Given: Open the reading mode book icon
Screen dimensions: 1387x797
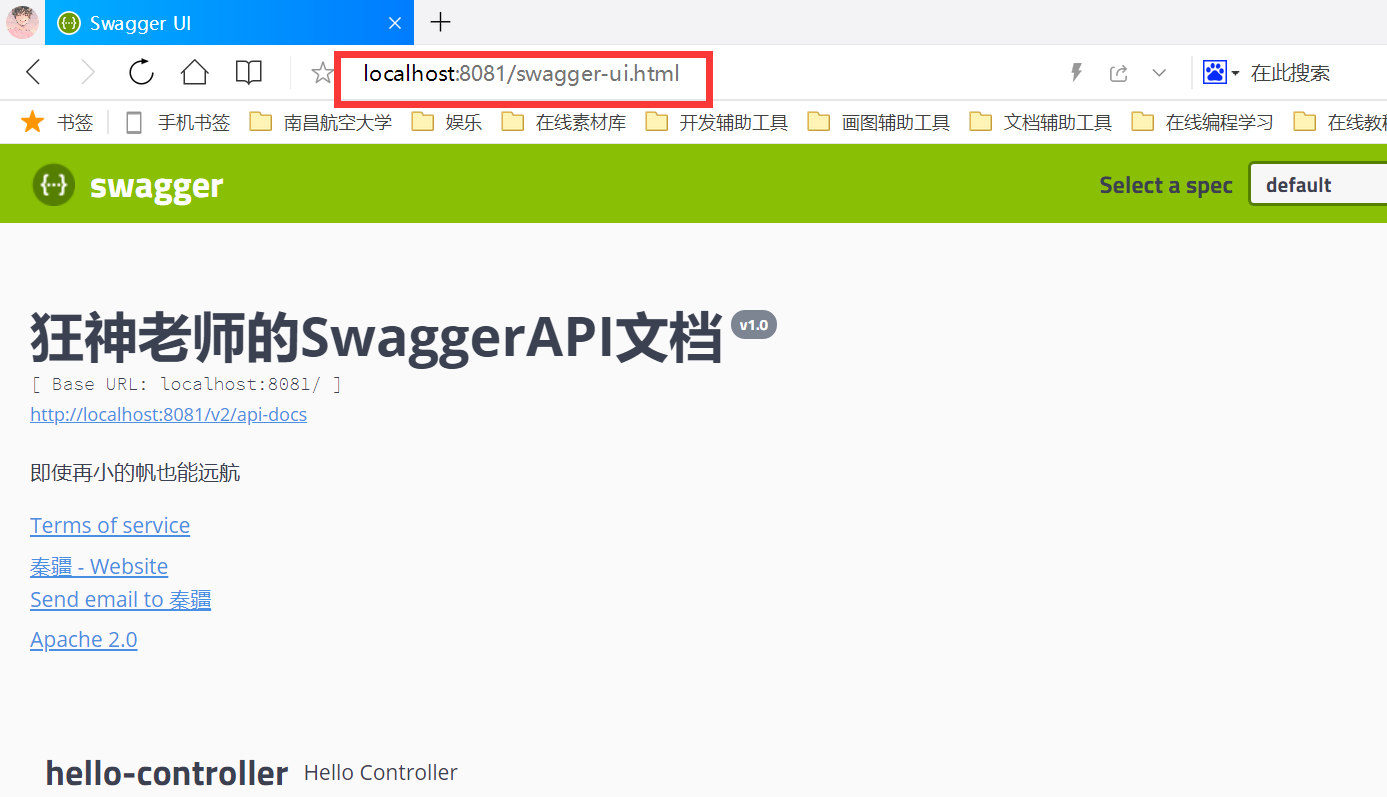Looking at the screenshot, I should point(248,72).
